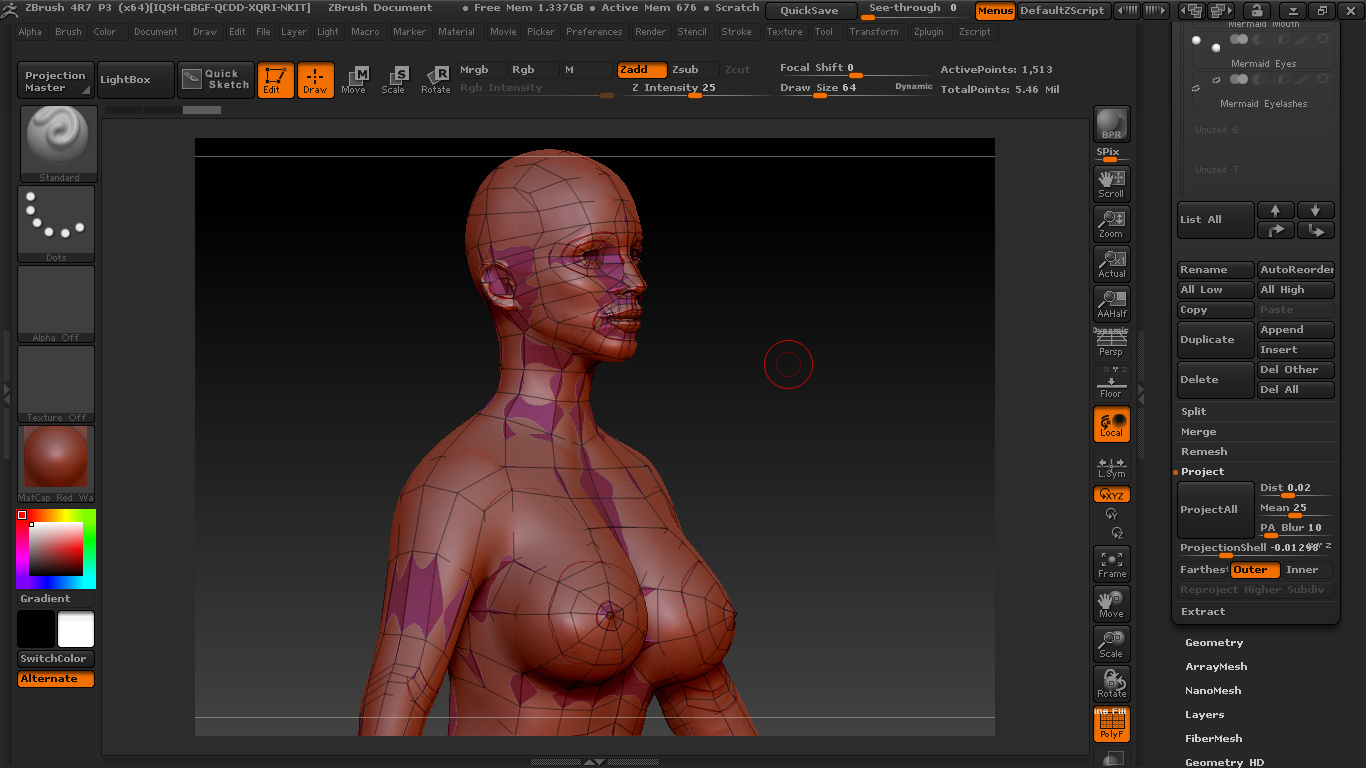The width and height of the screenshot is (1366, 768).
Task: Disable Local symmetry mode
Action: tap(1111, 424)
